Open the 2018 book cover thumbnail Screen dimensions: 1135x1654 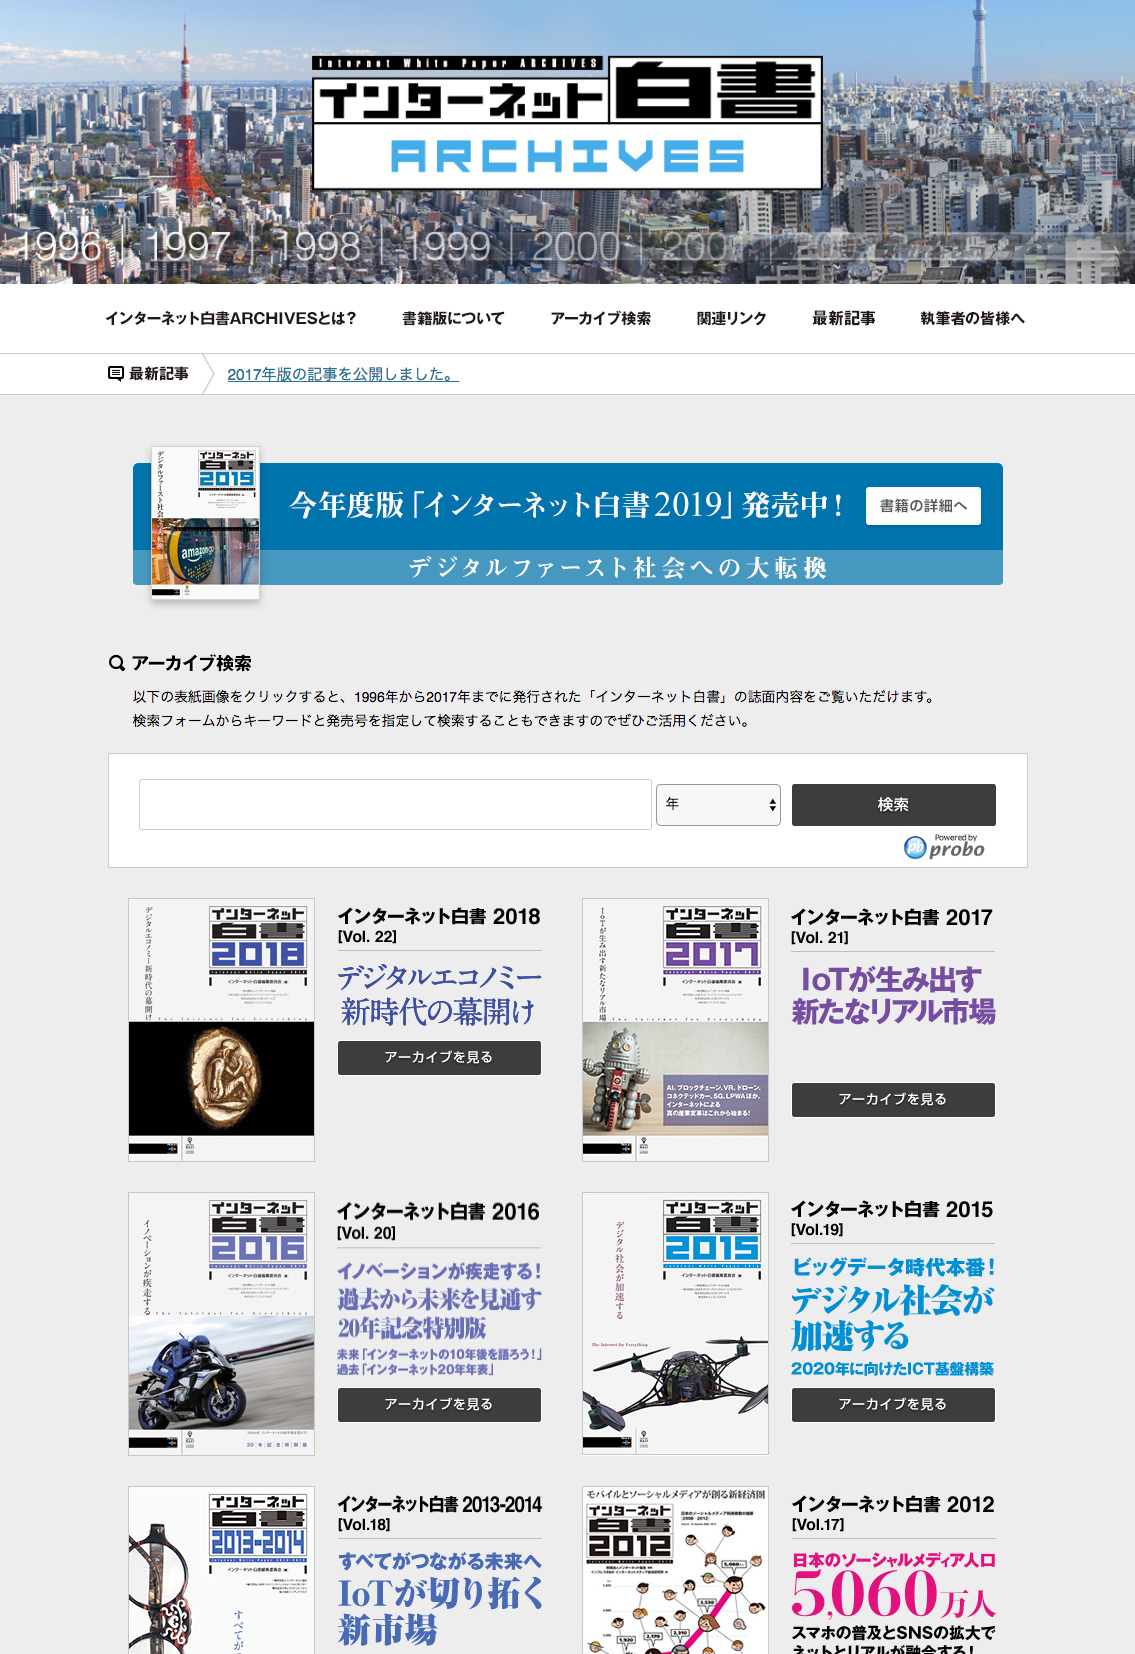pyautogui.click(x=221, y=1030)
